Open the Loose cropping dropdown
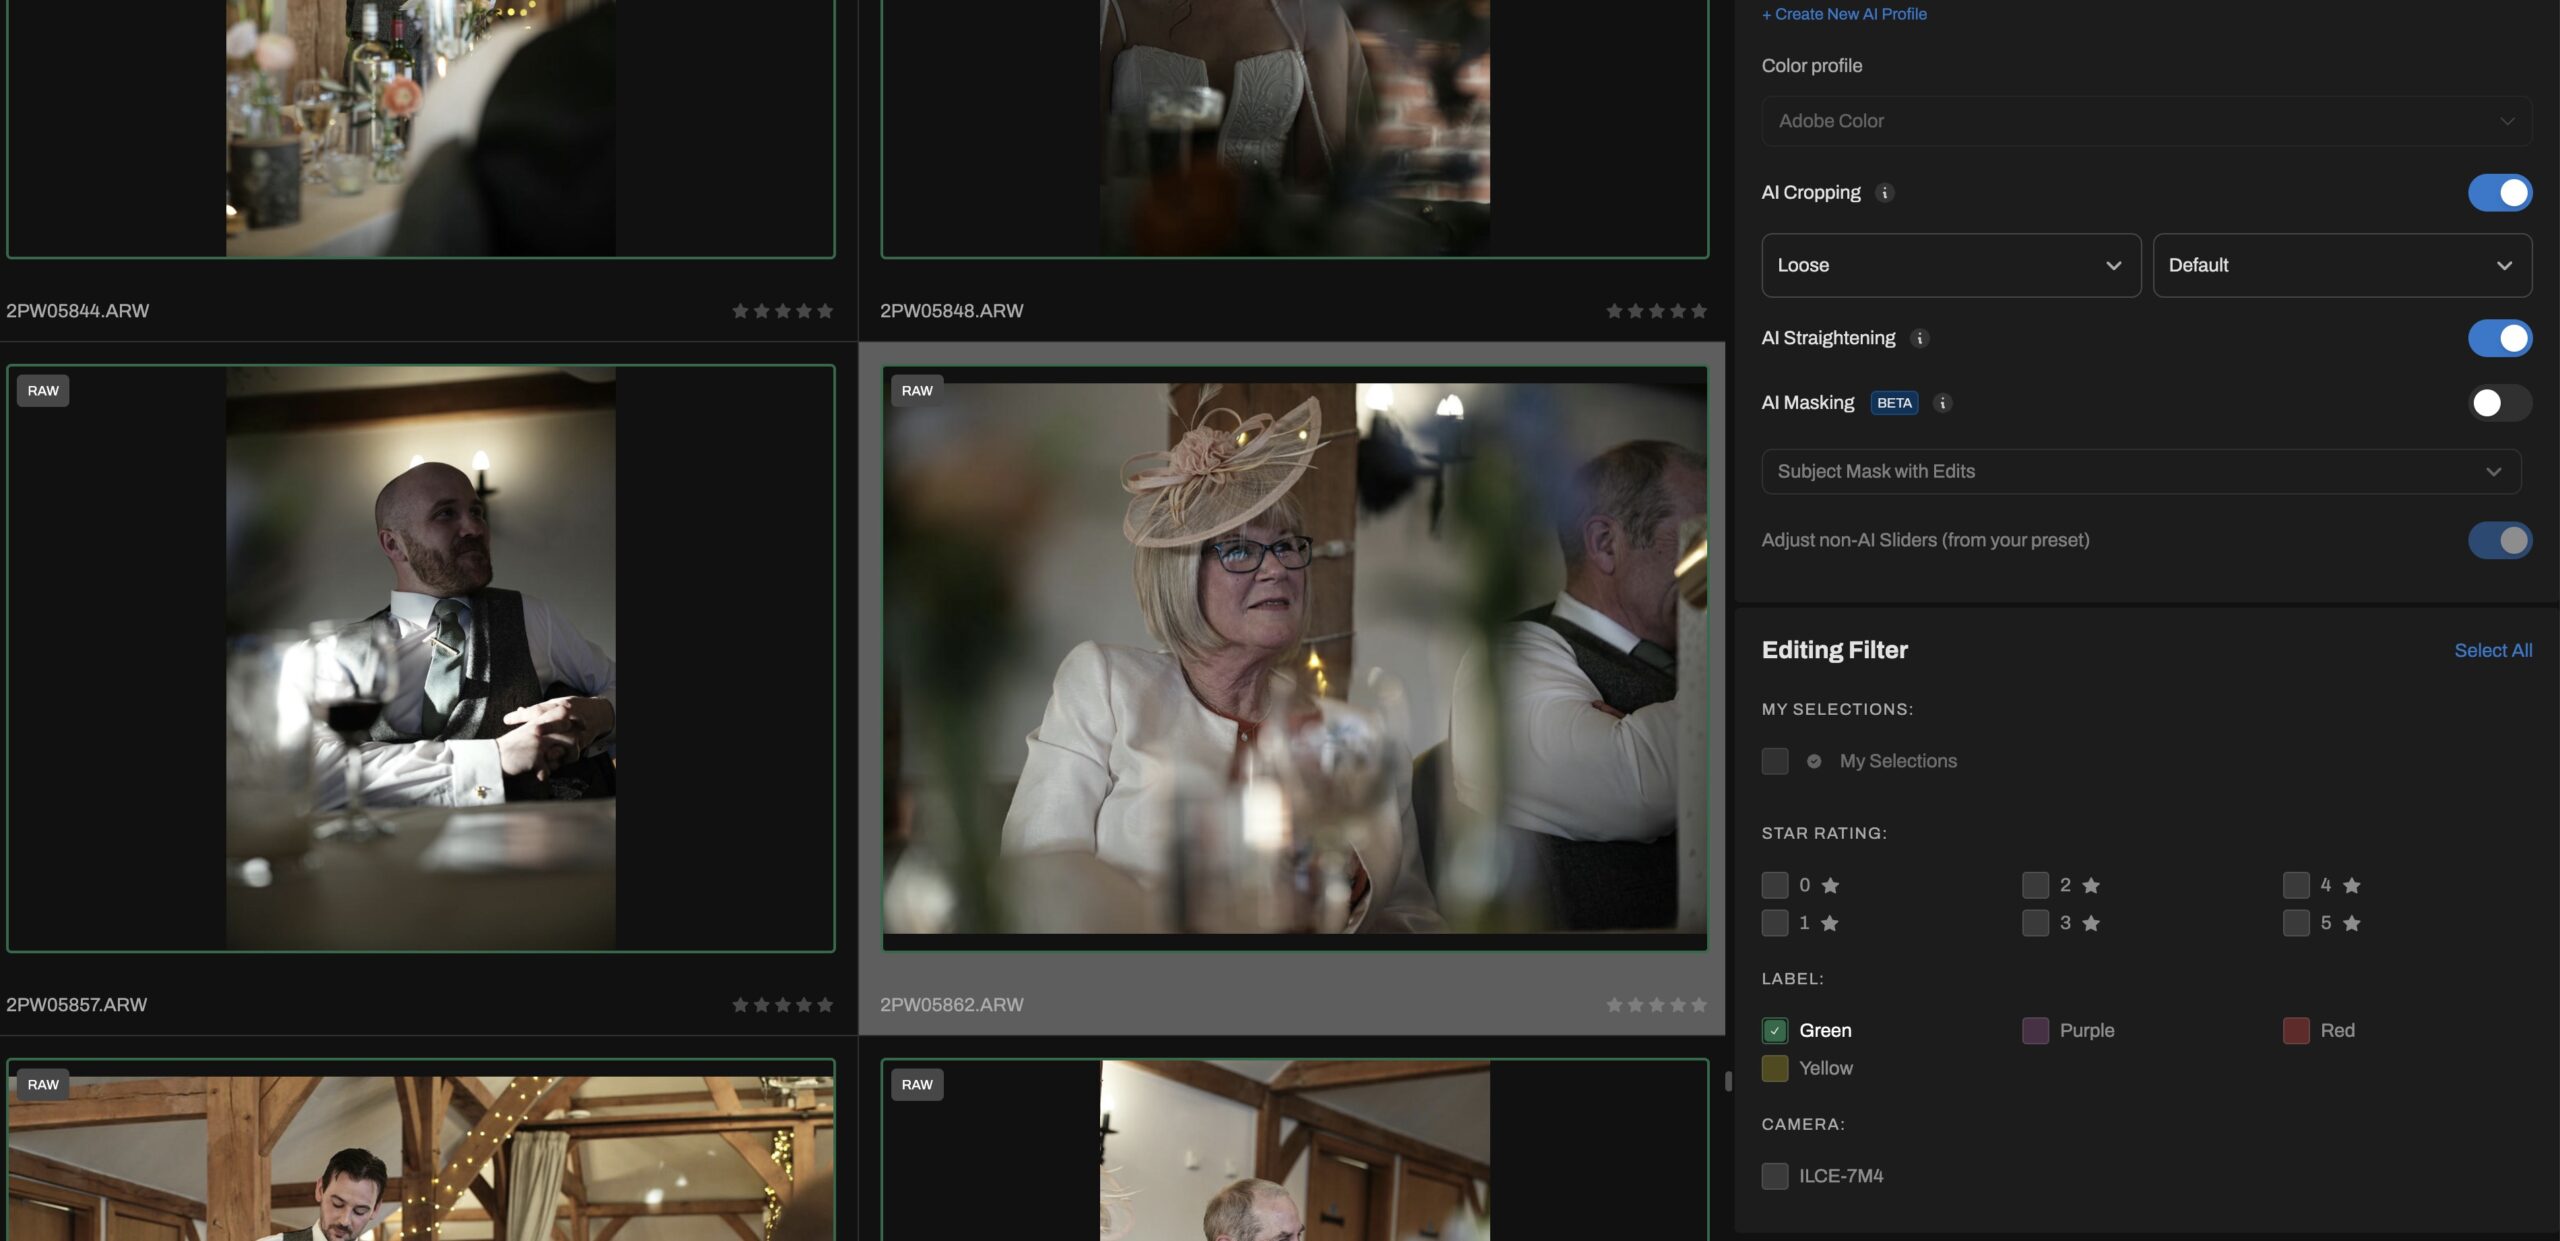Viewport: 2560px width, 1241px height. 1950,265
